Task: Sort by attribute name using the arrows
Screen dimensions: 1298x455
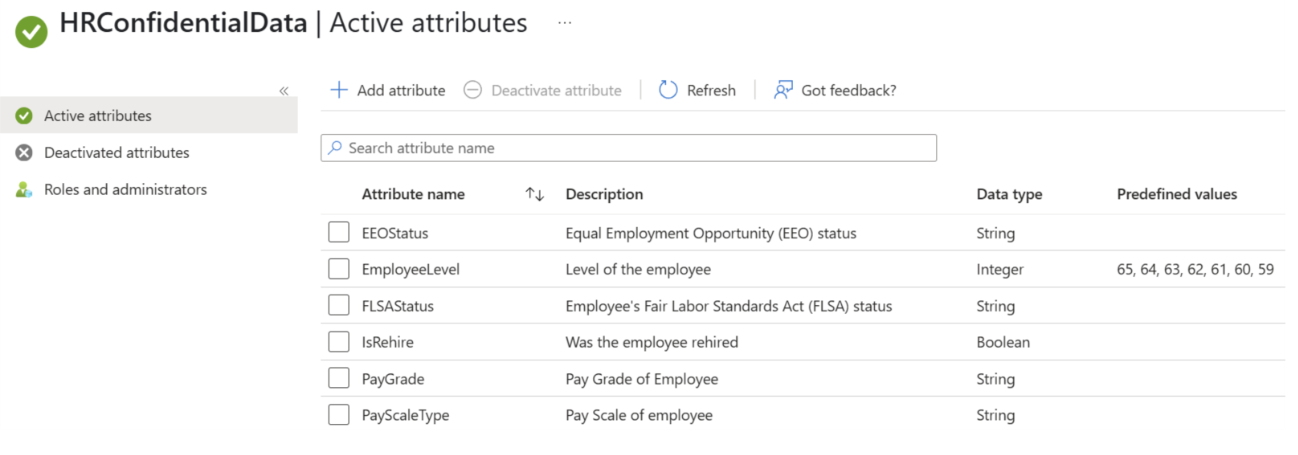Action: click(534, 194)
